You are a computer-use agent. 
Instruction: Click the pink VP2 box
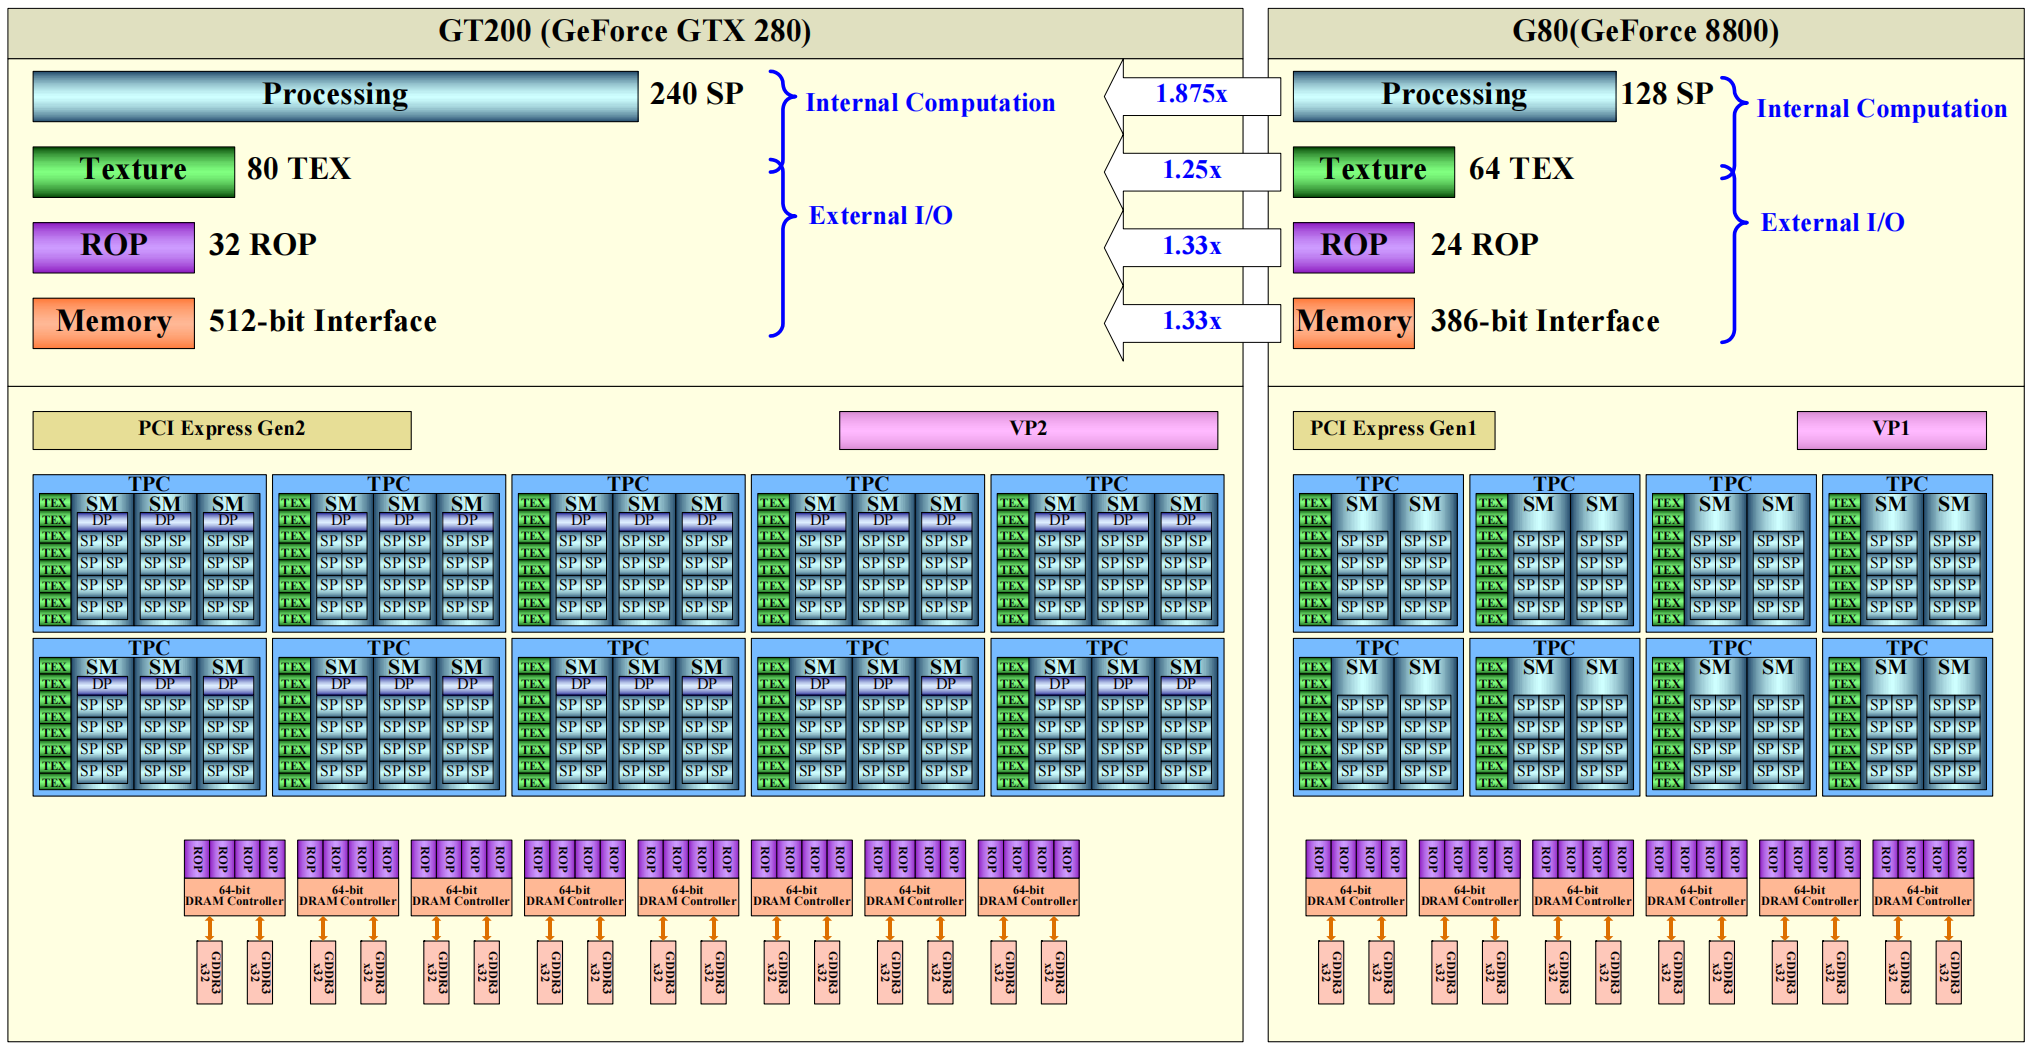click(1028, 430)
